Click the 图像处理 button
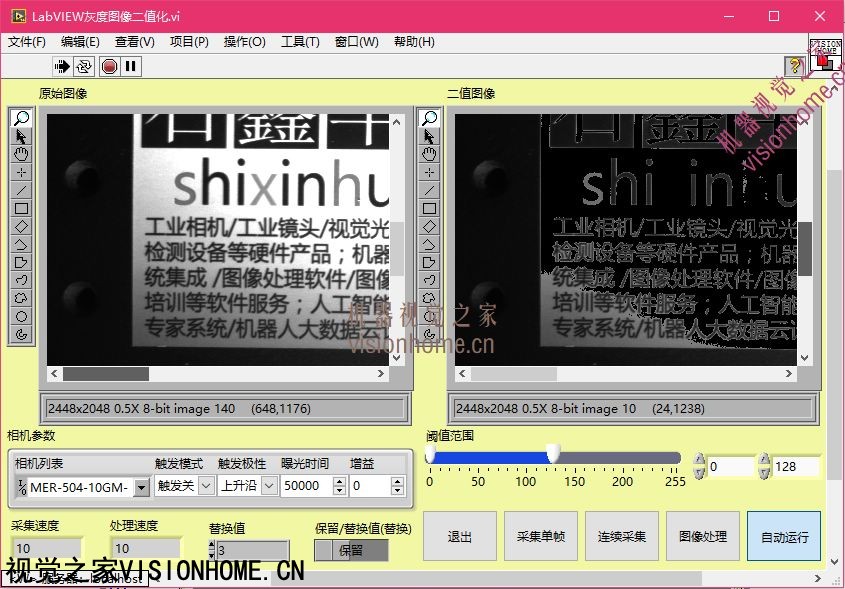The height and width of the screenshot is (589, 845). (x=704, y=536)
